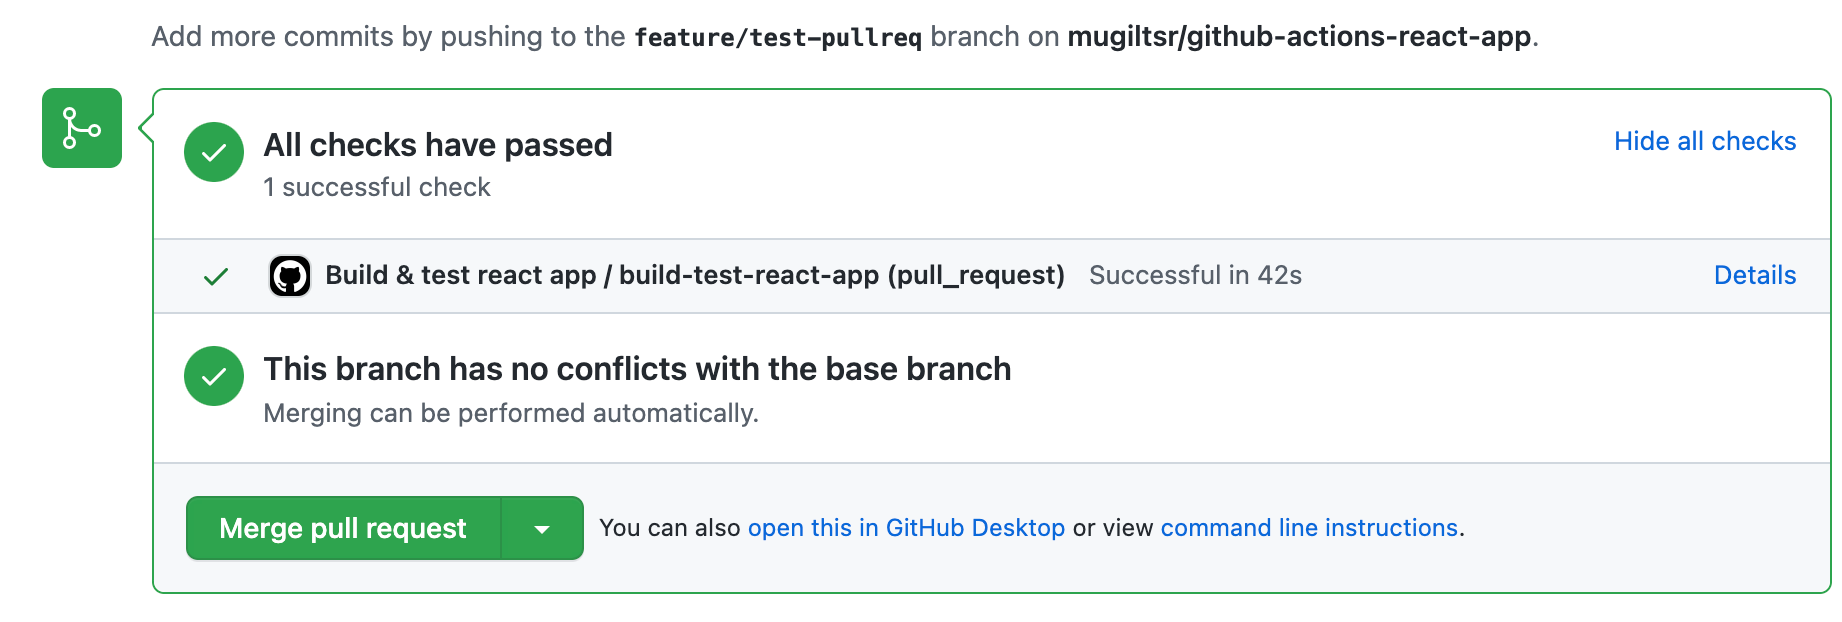Click Merging can be performed automatically text
Screen dimensions: 1842x622
511,413
